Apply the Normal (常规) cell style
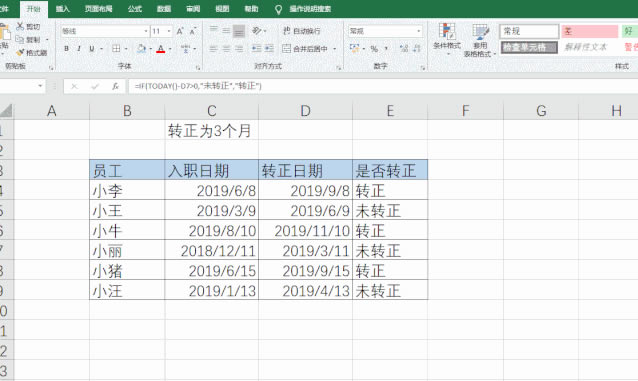The width and height of the screenshot is (638, 381). (x=529, y=31)
